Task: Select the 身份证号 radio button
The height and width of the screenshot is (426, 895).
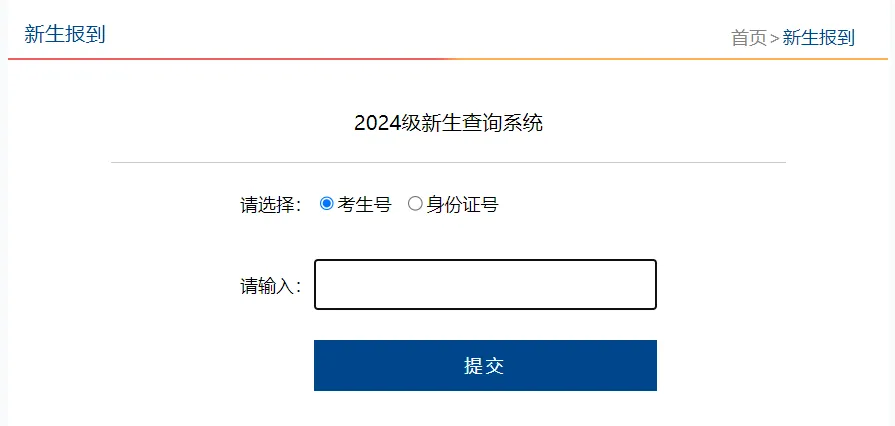Action: pyautogui.click(x=415, y=204)
